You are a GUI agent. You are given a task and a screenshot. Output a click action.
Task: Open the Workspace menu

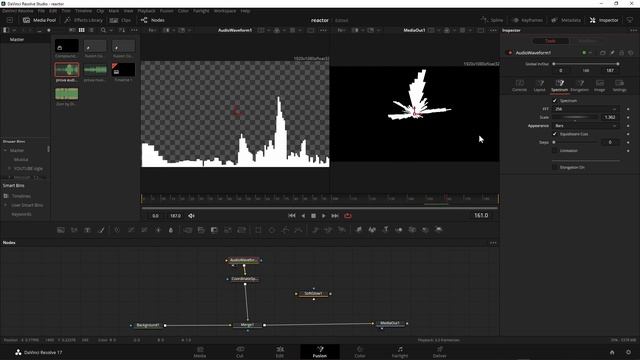tap(225, 11)
